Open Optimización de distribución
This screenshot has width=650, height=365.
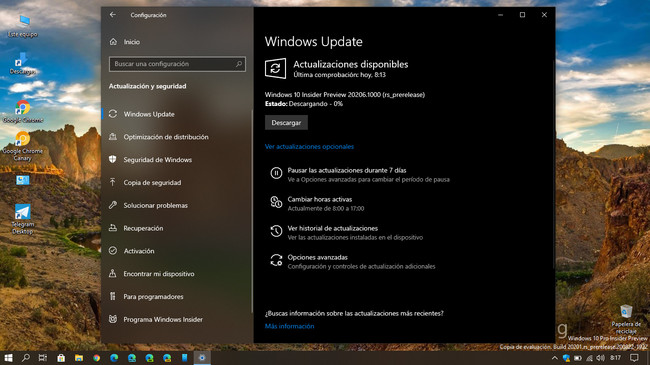(177, 137)
